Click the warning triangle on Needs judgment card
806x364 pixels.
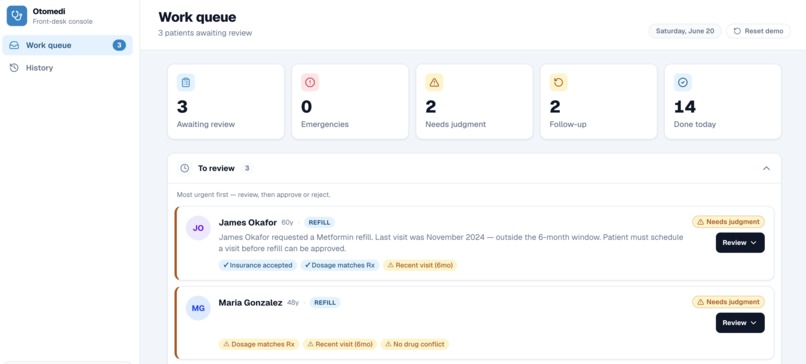[x=434, y=82]
